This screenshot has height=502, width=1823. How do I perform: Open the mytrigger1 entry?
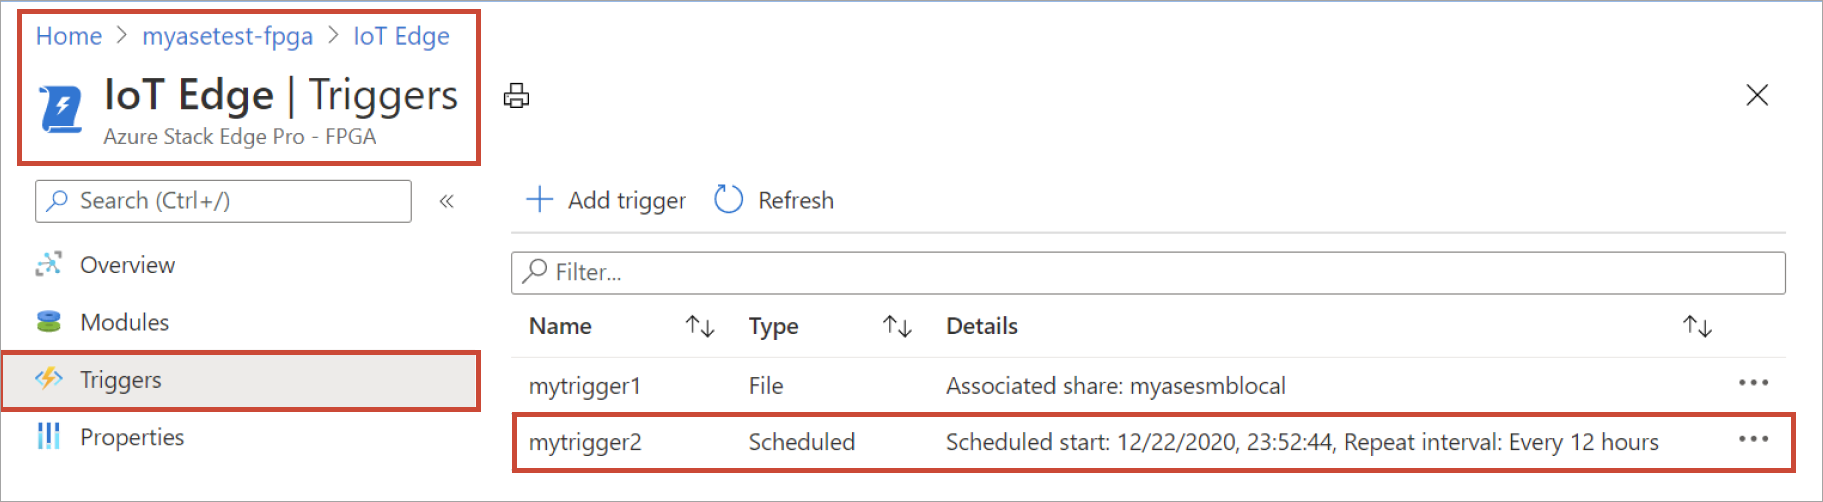point(585,386)
